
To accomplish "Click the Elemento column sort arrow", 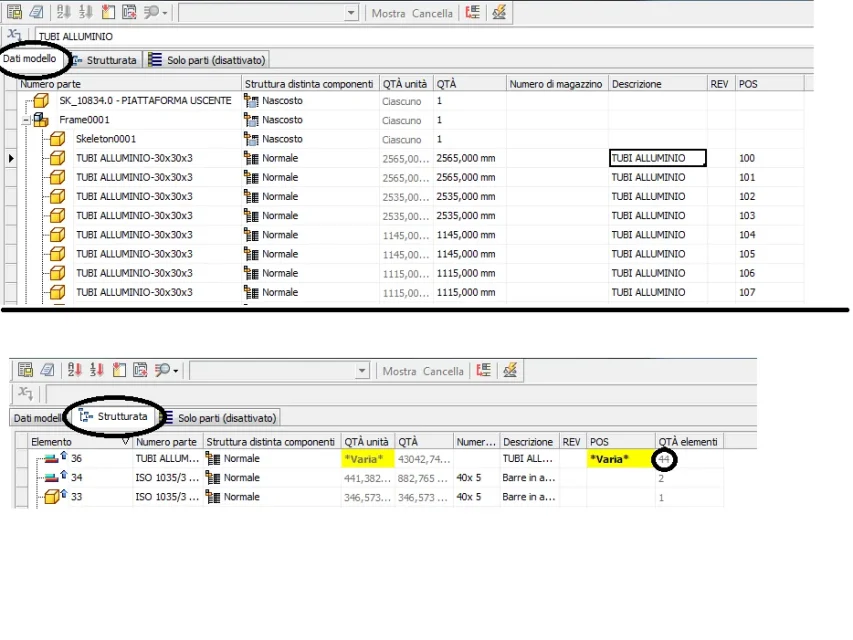I will pos(126,441).
